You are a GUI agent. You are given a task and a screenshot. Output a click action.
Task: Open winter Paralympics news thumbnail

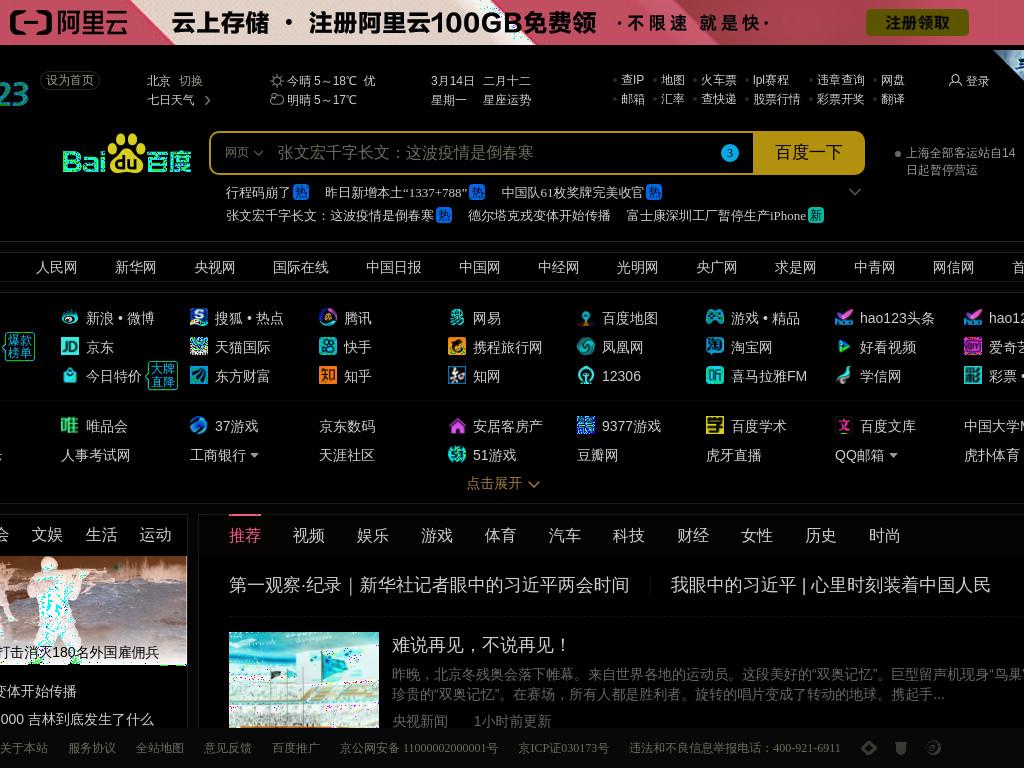pos(304,680)
